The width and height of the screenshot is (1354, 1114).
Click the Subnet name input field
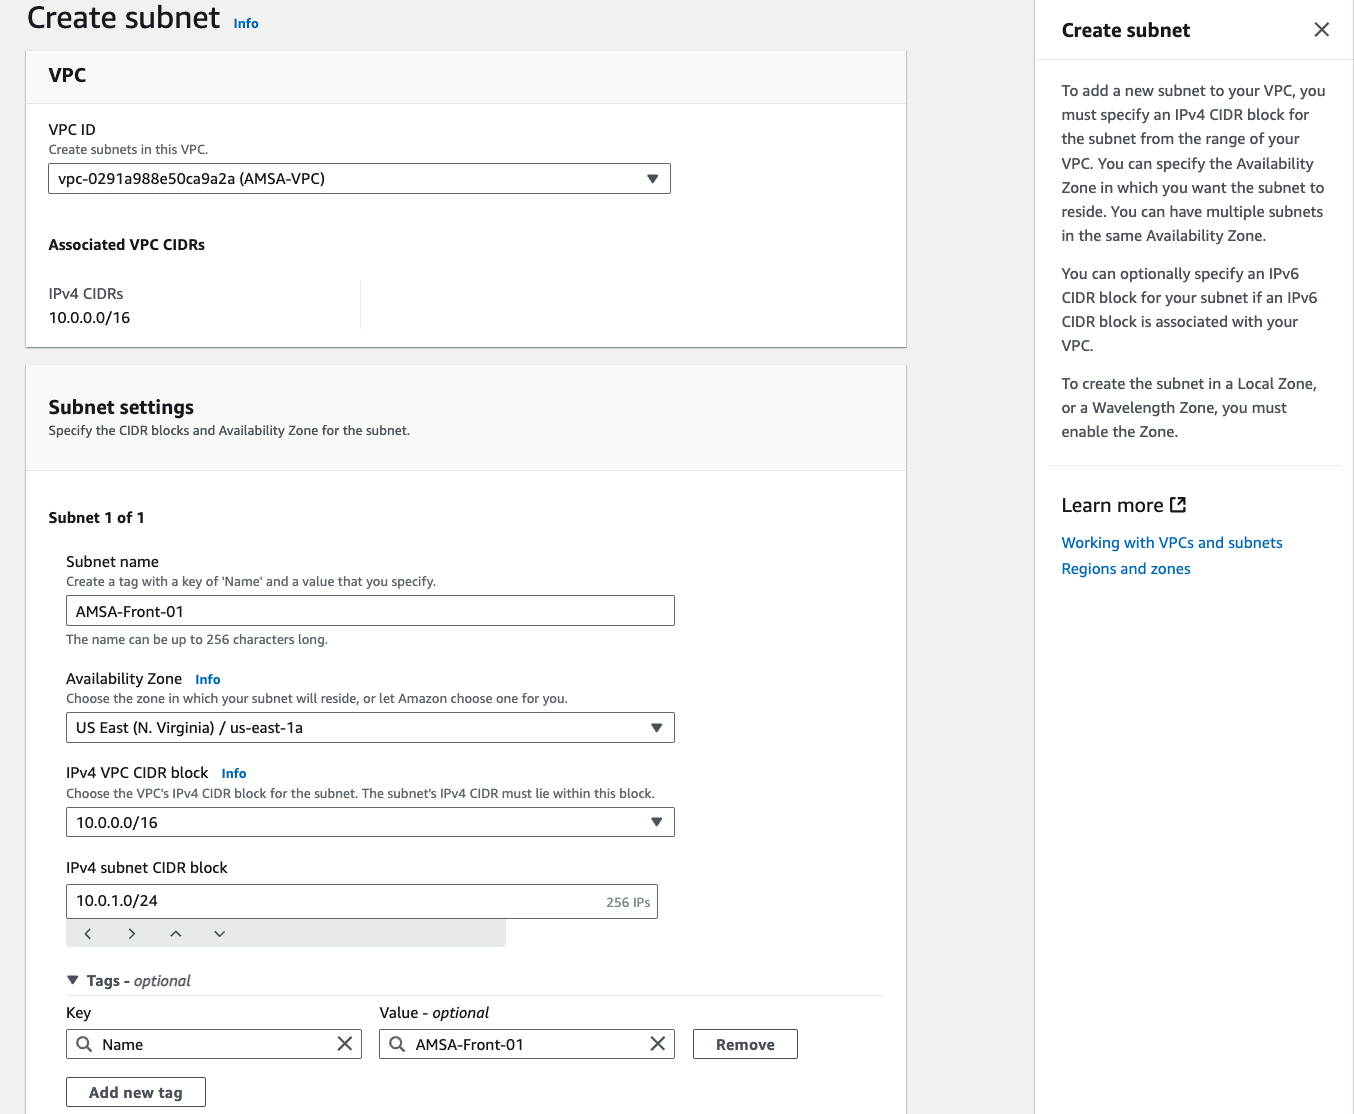(370, 611)
